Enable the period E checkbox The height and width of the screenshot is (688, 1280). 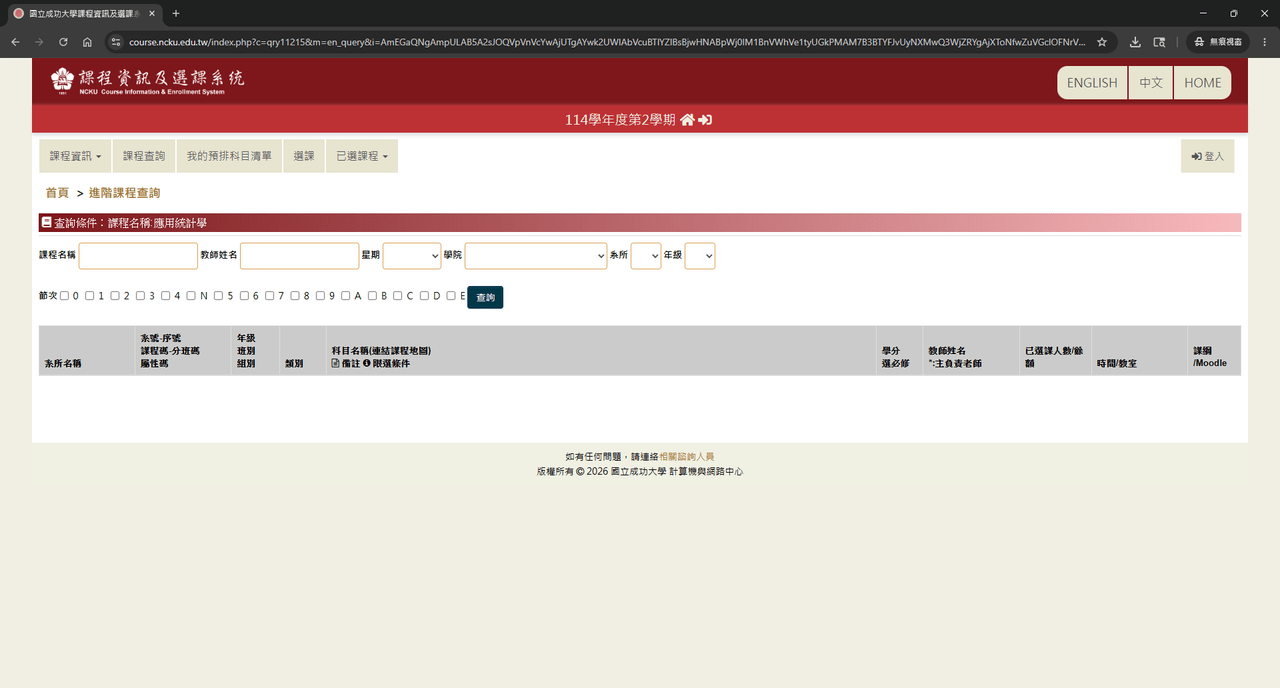pyautogui.click(x=451, y=296)
